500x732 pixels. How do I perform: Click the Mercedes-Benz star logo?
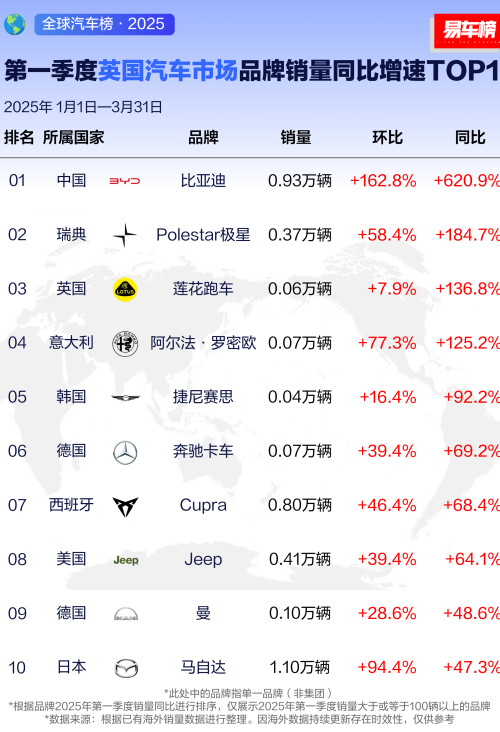tap(125, 452)
